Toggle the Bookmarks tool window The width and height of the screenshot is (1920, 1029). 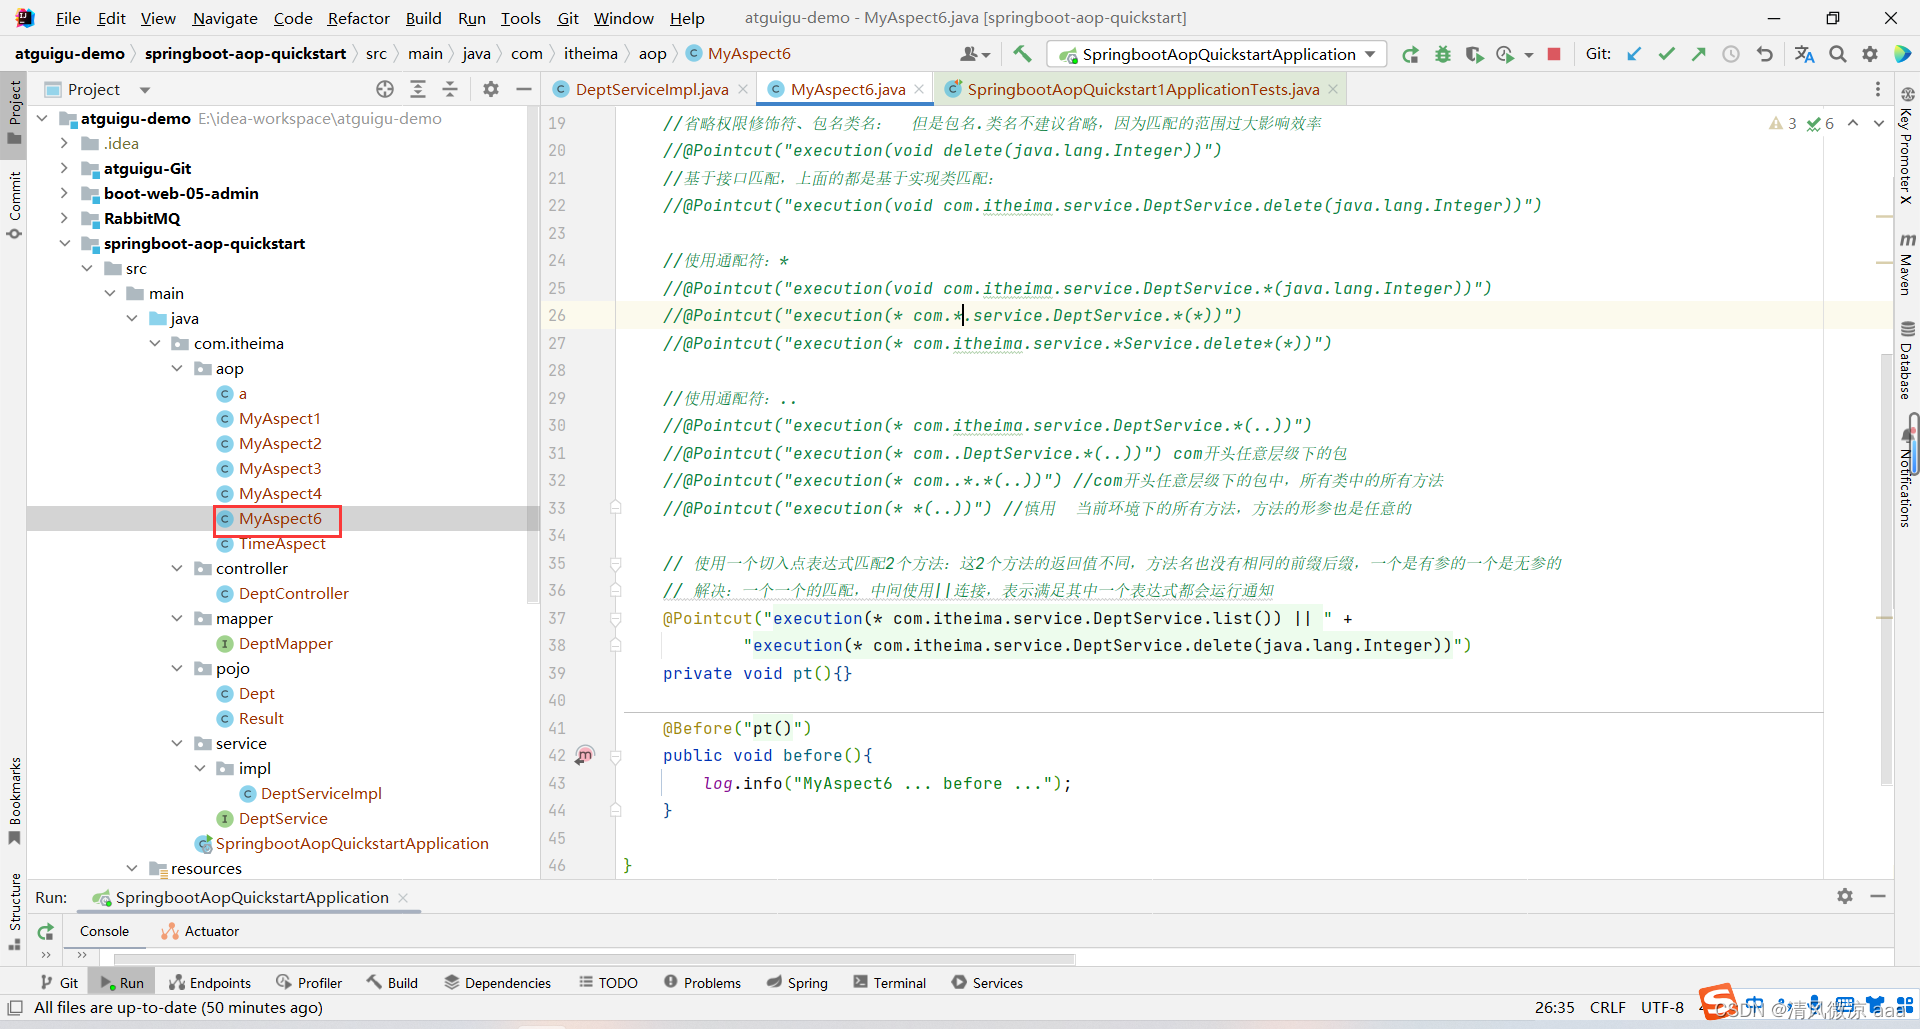[14, 800]
